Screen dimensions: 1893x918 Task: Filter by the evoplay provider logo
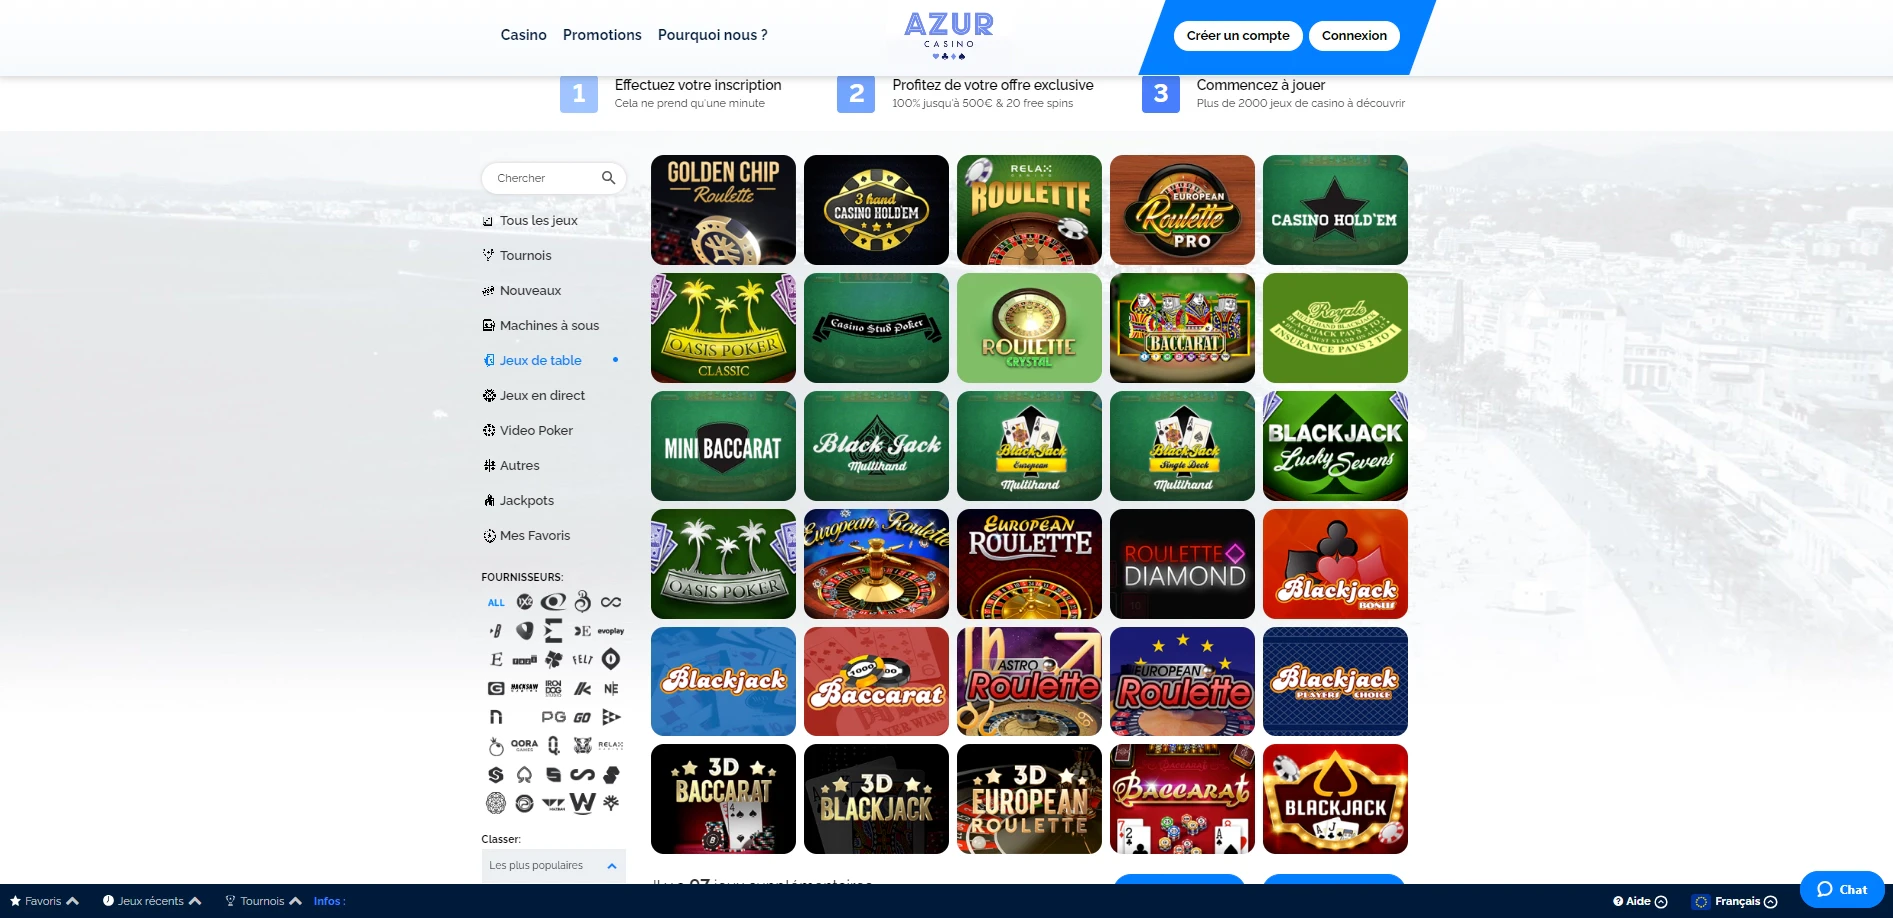pyautogui.click(x=611, y=631)
